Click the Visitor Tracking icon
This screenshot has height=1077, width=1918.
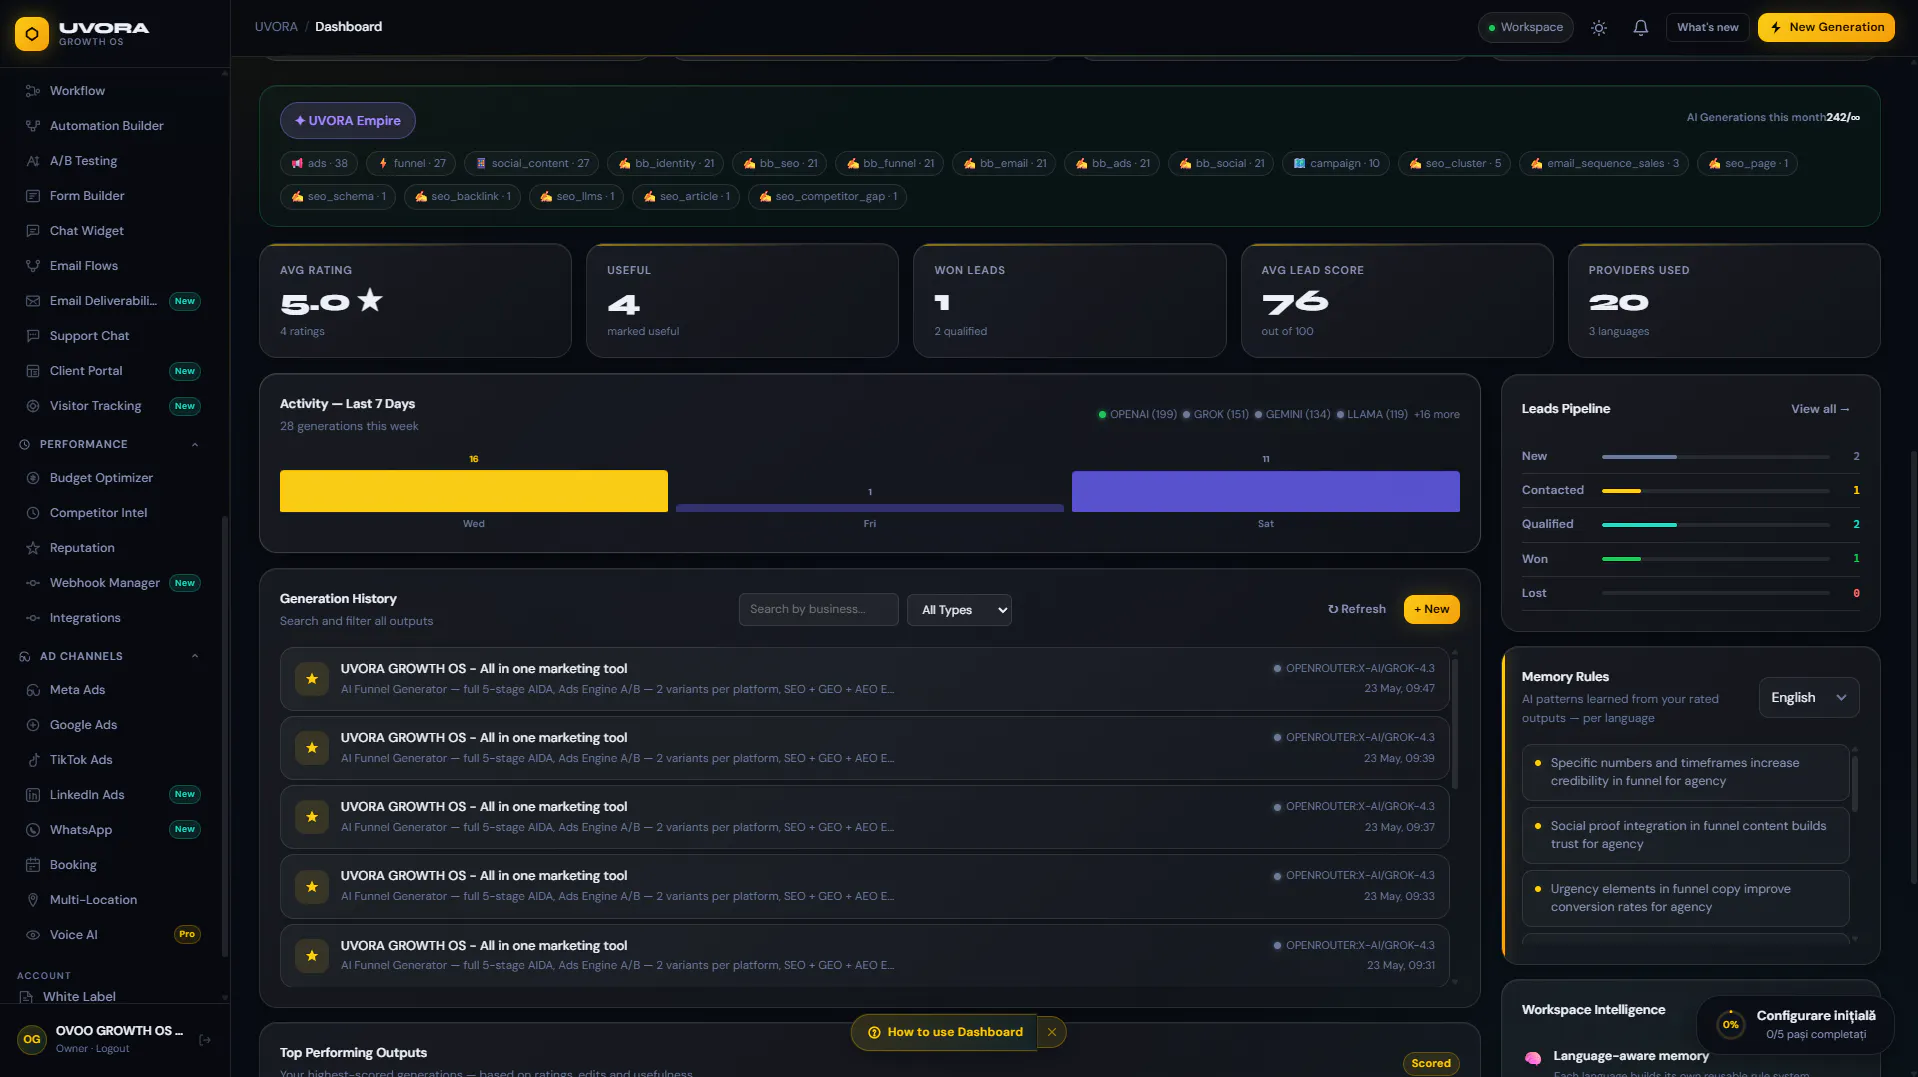pyautogui.click(x=33, y=406)
